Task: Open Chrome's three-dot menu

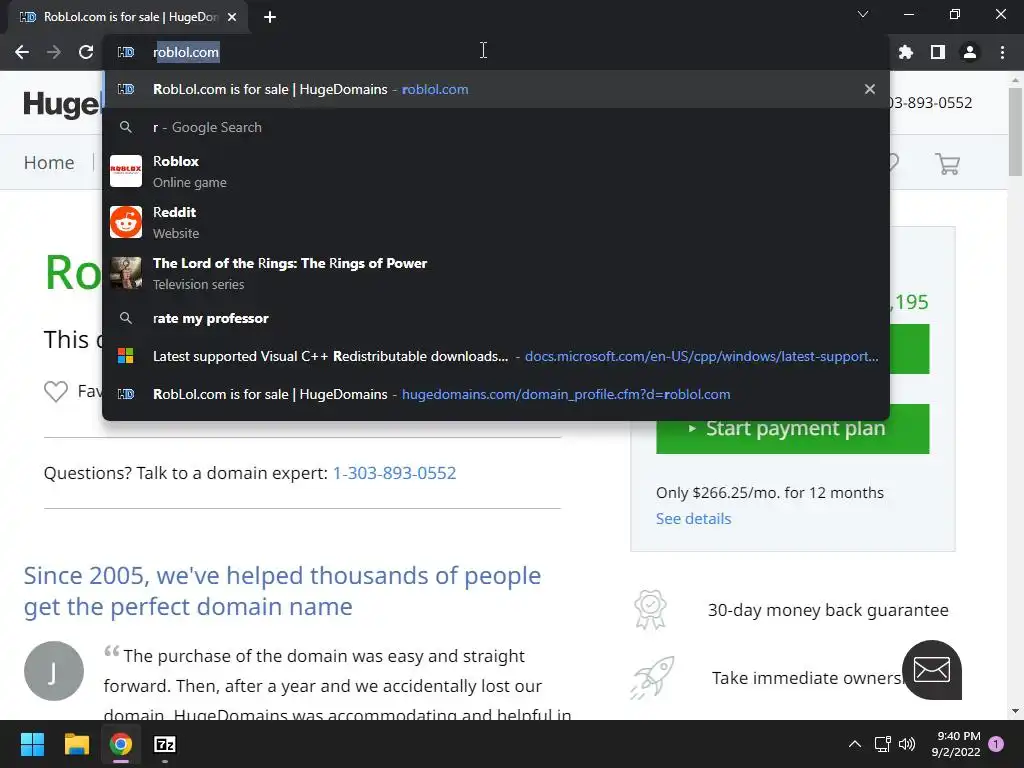Action: (1002, 52)
